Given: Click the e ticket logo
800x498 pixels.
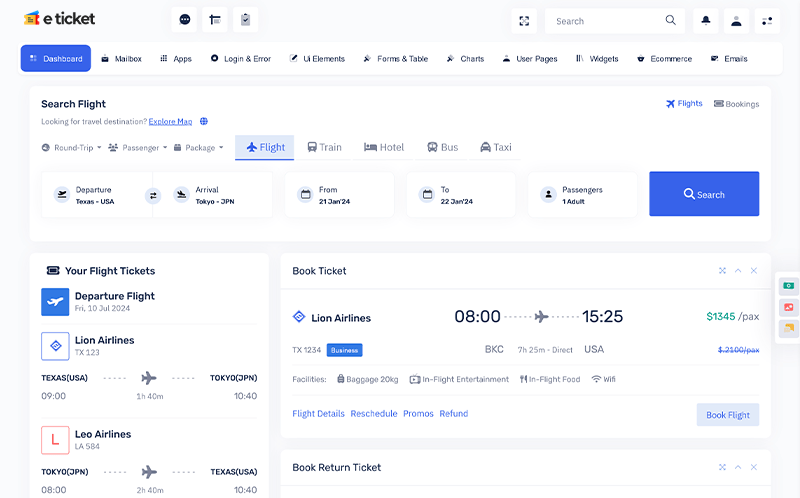Looking at the screenshot, I should [59, 19].
